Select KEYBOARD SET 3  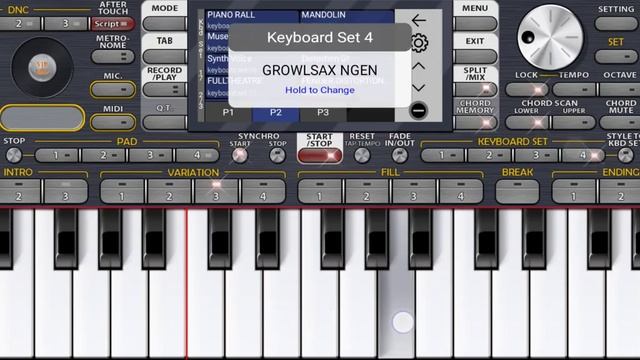(537, 156)
